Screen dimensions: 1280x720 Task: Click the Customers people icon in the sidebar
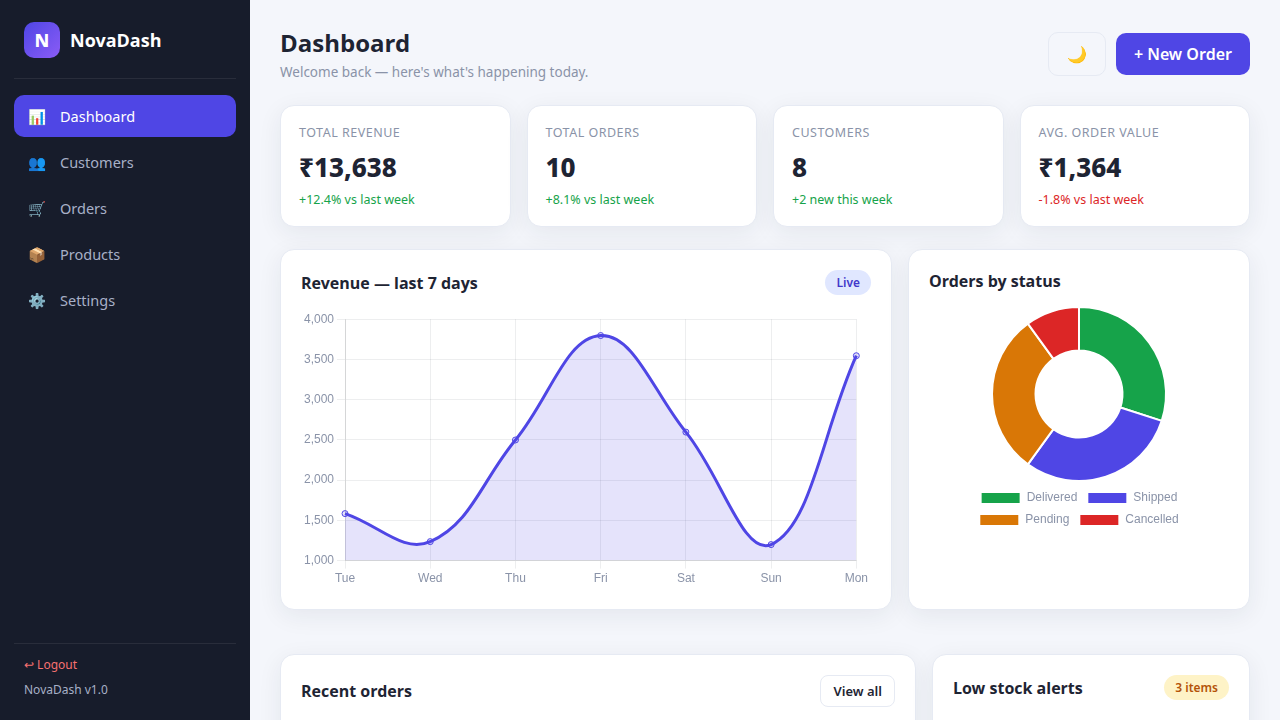(37, 163)
